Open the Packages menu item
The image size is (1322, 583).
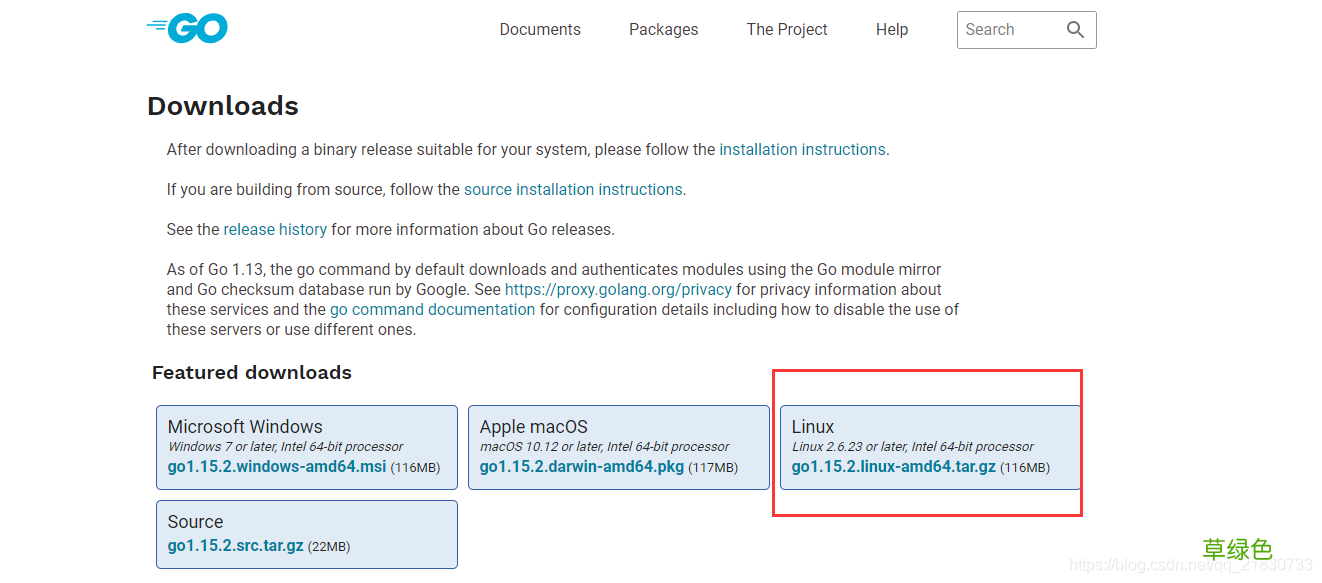[x=663, y=30]
